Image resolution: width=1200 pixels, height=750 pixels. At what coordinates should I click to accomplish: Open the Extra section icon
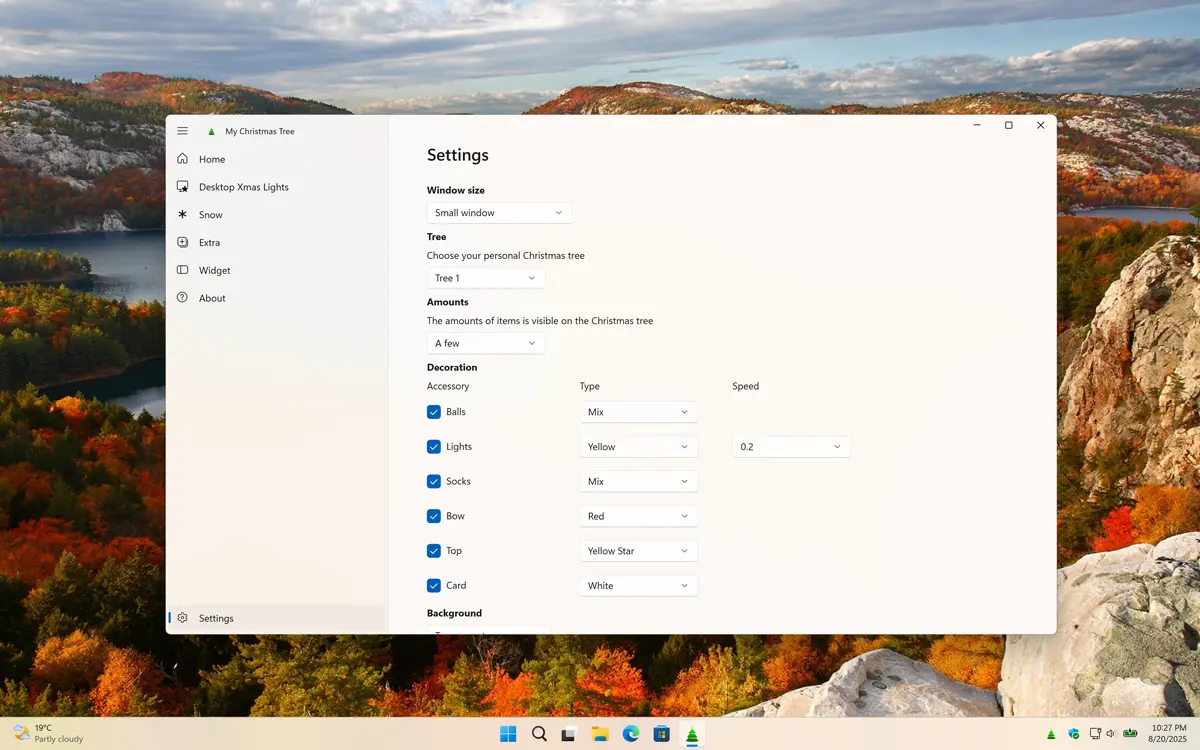tap(182, 242)
